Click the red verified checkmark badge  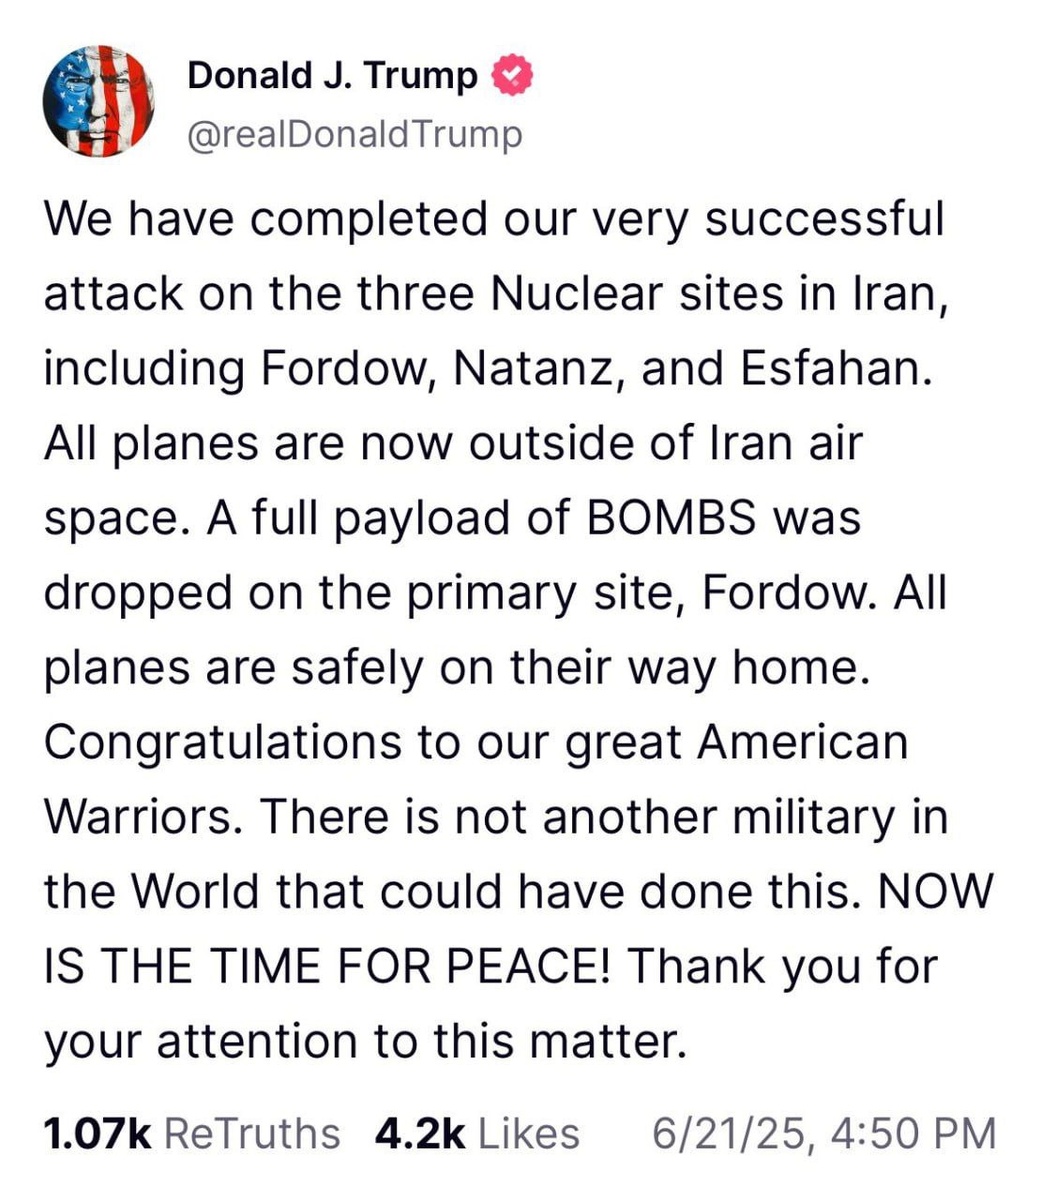click(x=512, y=76)
